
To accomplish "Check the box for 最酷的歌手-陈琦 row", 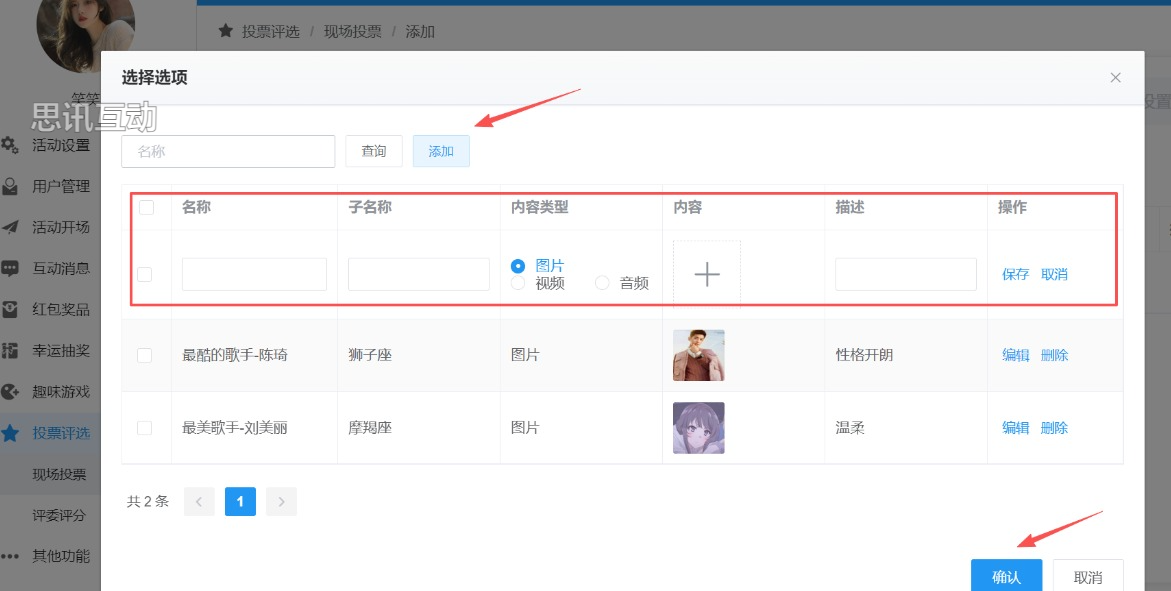I will point(145,355).
